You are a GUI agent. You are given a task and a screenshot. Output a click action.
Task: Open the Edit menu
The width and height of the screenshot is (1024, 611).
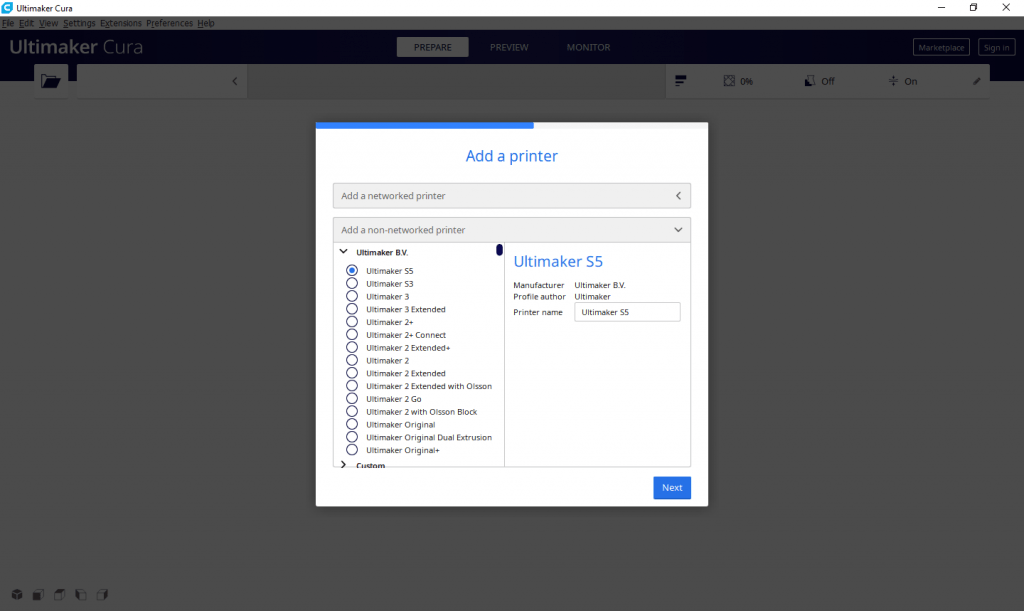[26, 23]
